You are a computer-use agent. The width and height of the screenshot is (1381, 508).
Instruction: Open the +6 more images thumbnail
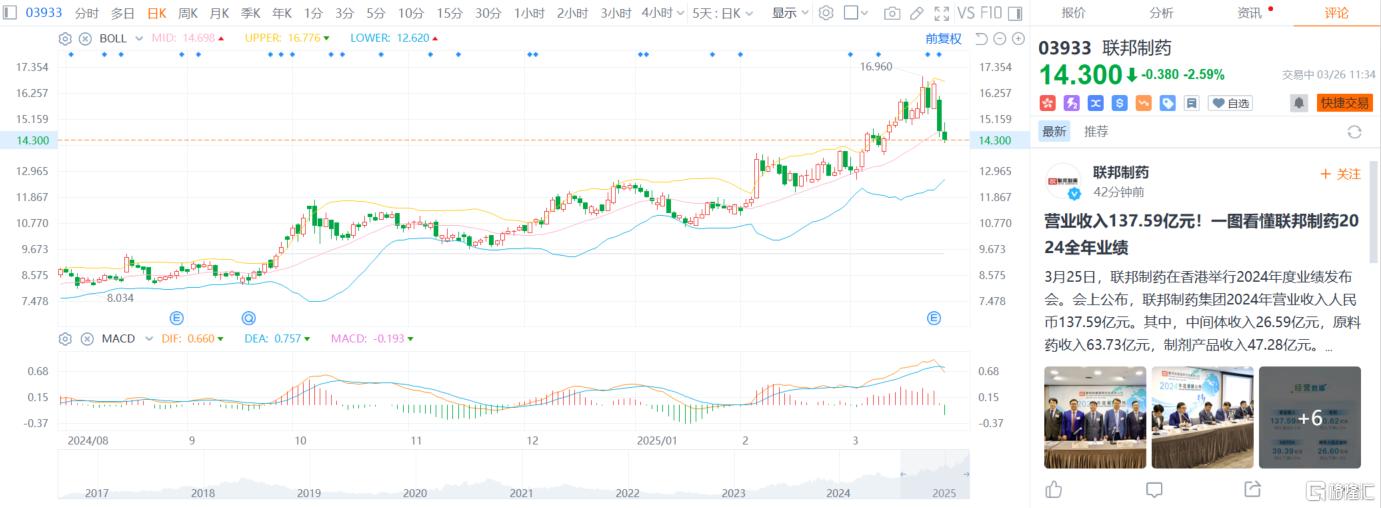point(1310,417)
